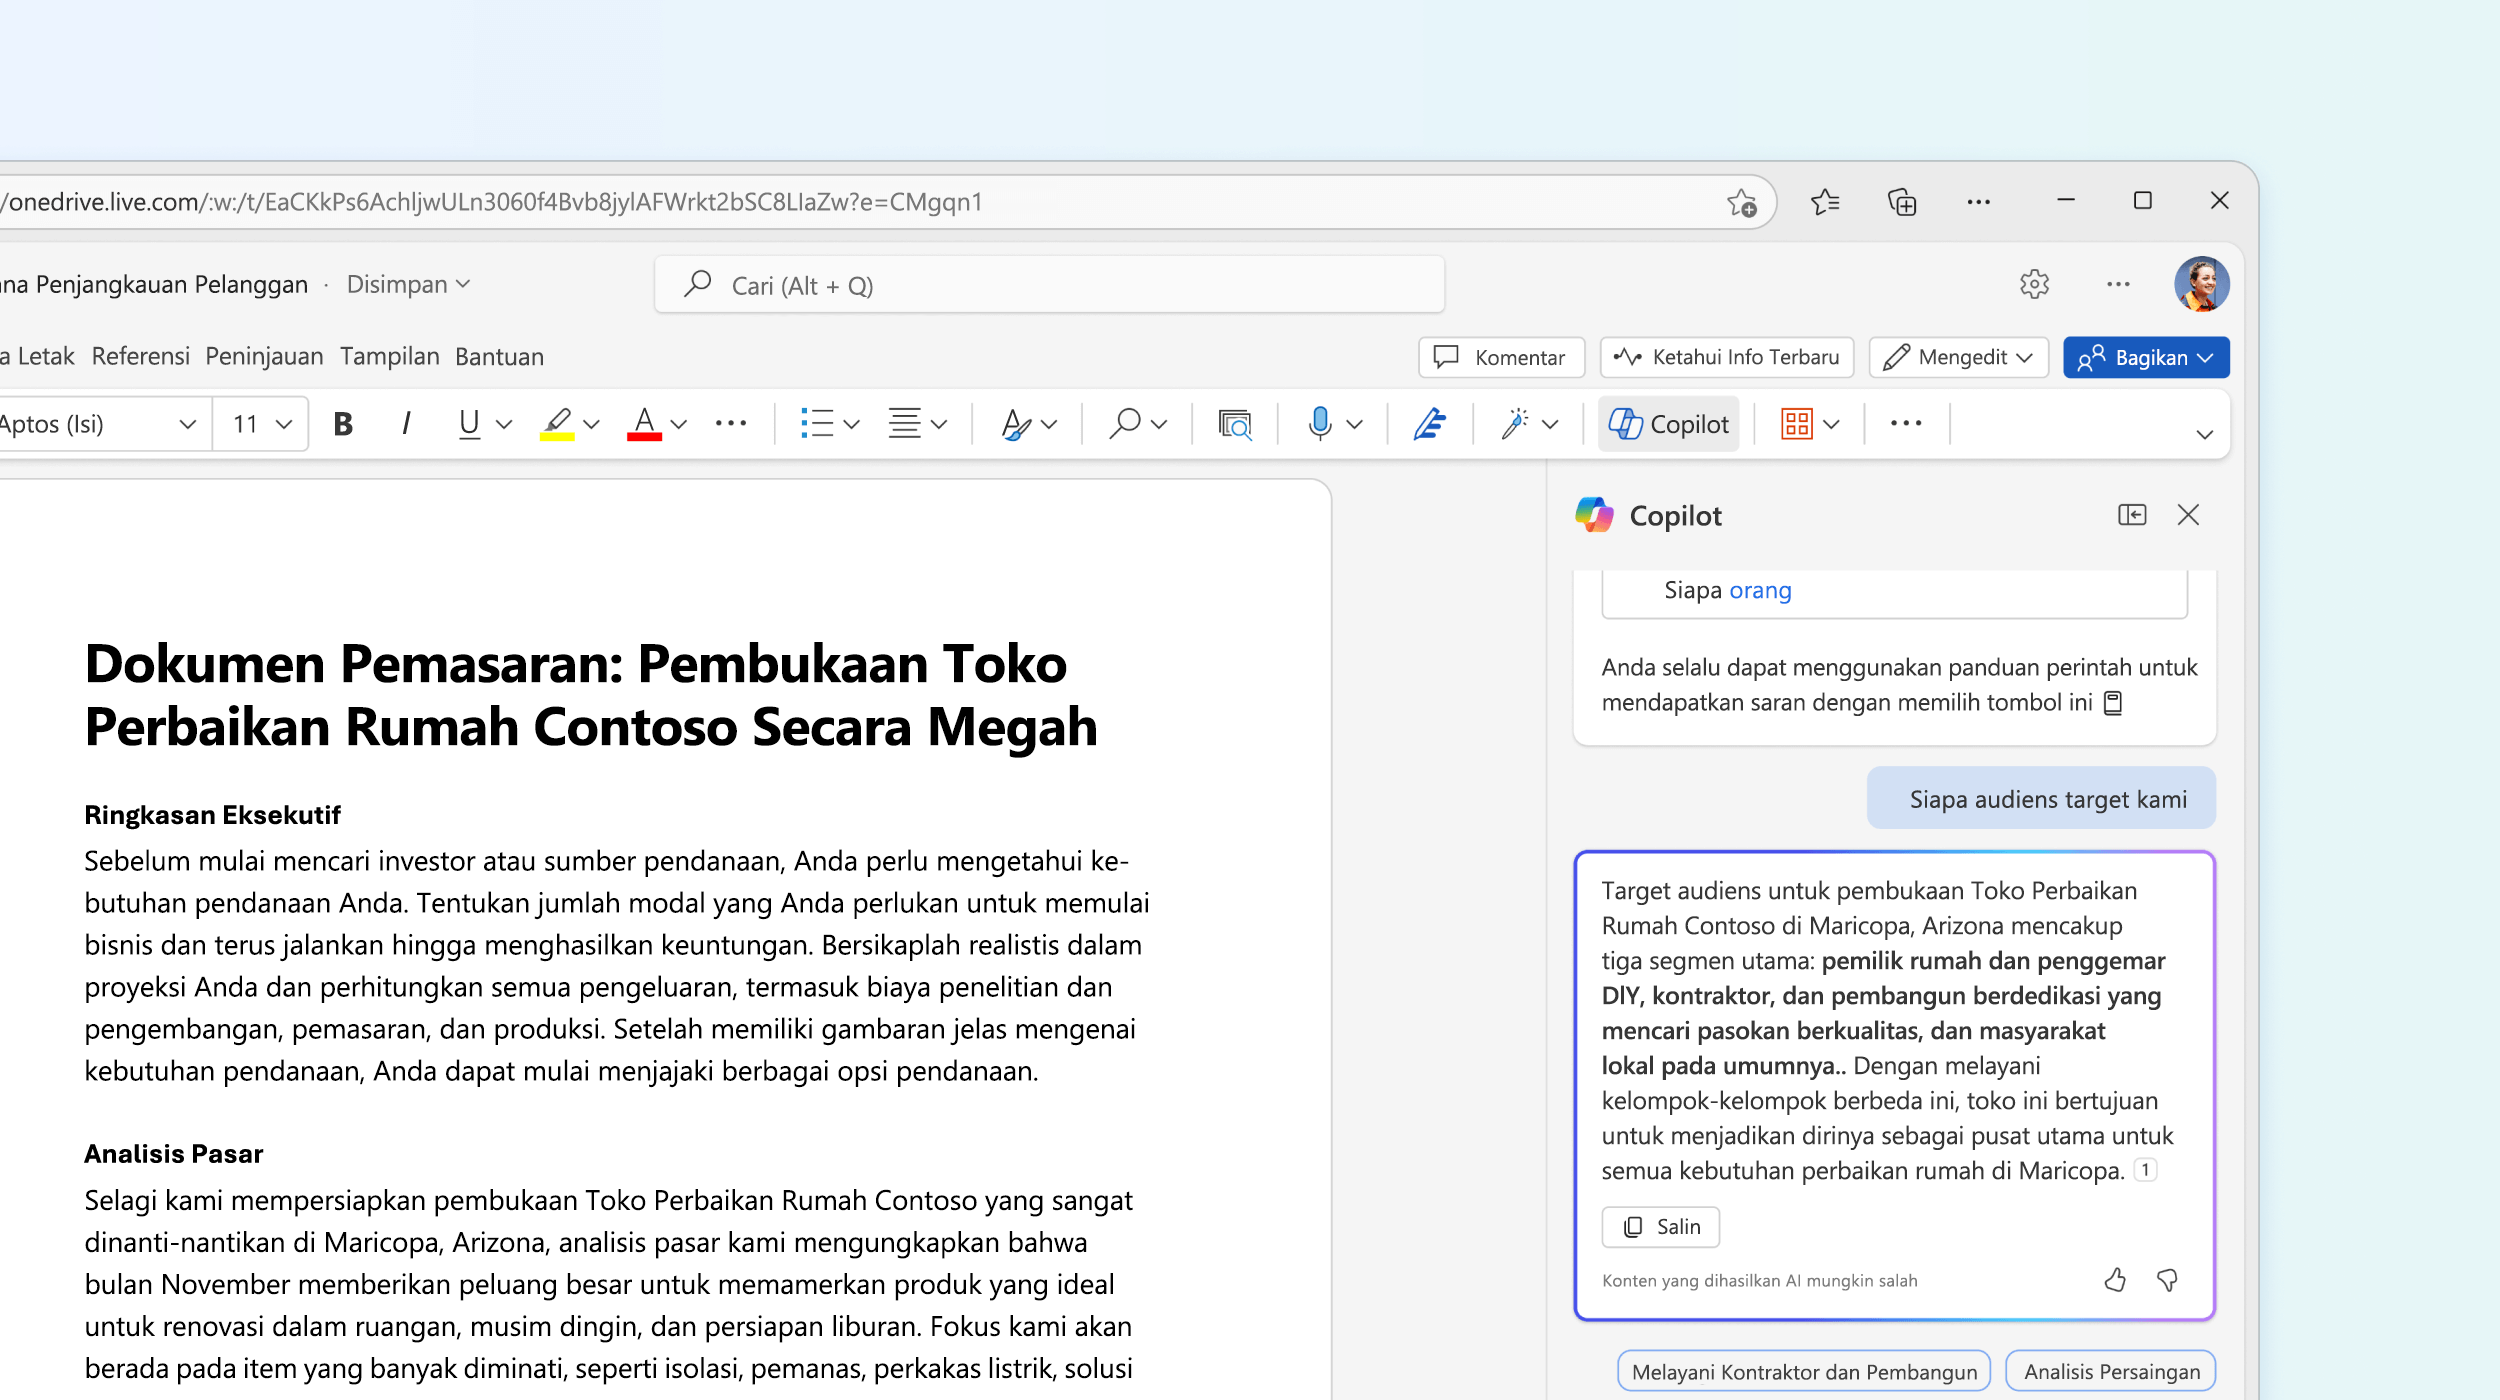Image resolution: width=2500 pixels, height=1400 pixels.
Task: Click the Designer magic wand icon
Action: (1515, 424)
